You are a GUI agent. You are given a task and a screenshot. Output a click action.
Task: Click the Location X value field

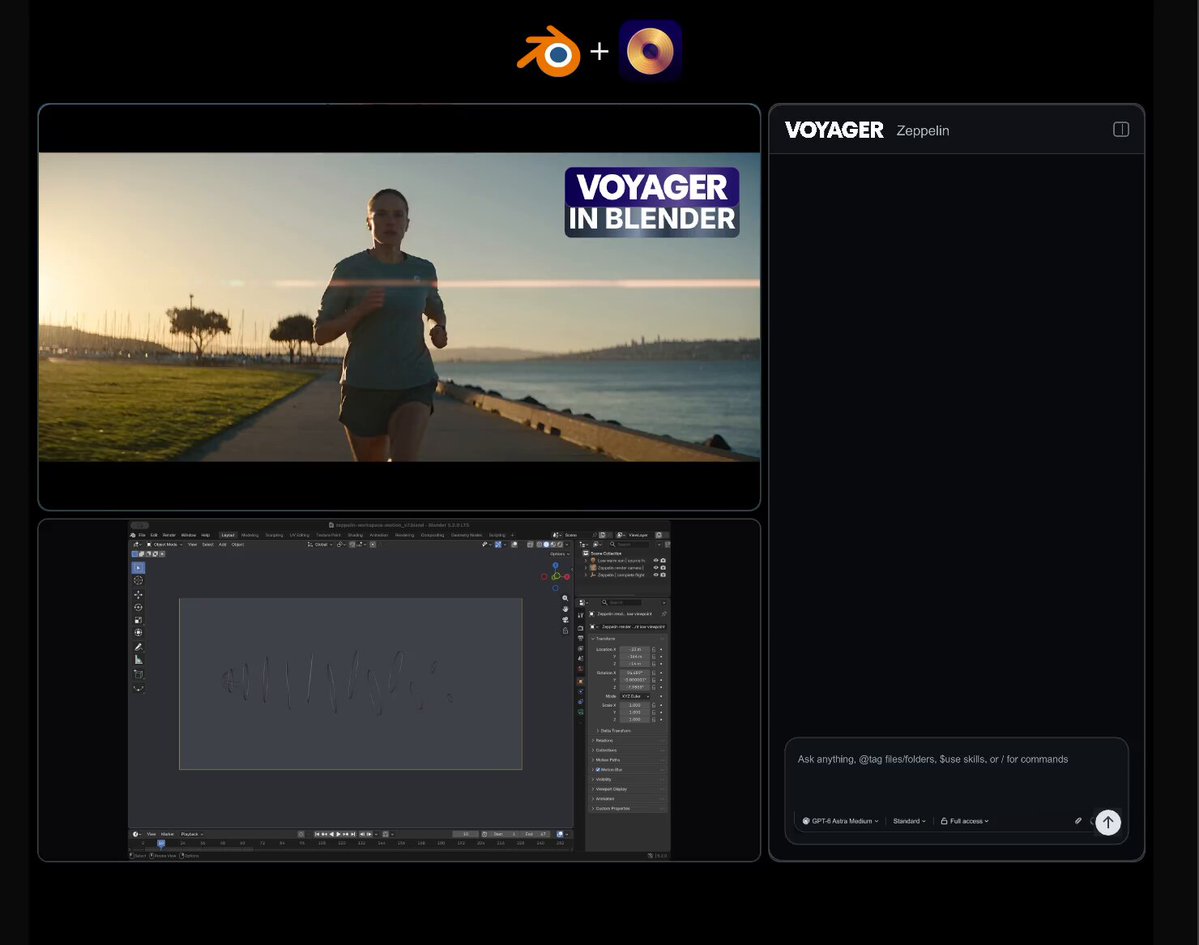tap(635, 649)
